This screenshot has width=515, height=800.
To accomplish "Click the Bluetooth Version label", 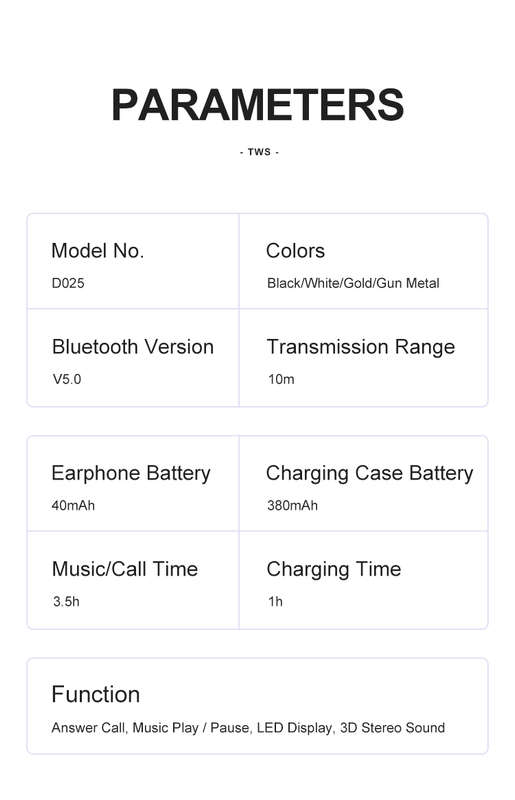I will 133,347.
